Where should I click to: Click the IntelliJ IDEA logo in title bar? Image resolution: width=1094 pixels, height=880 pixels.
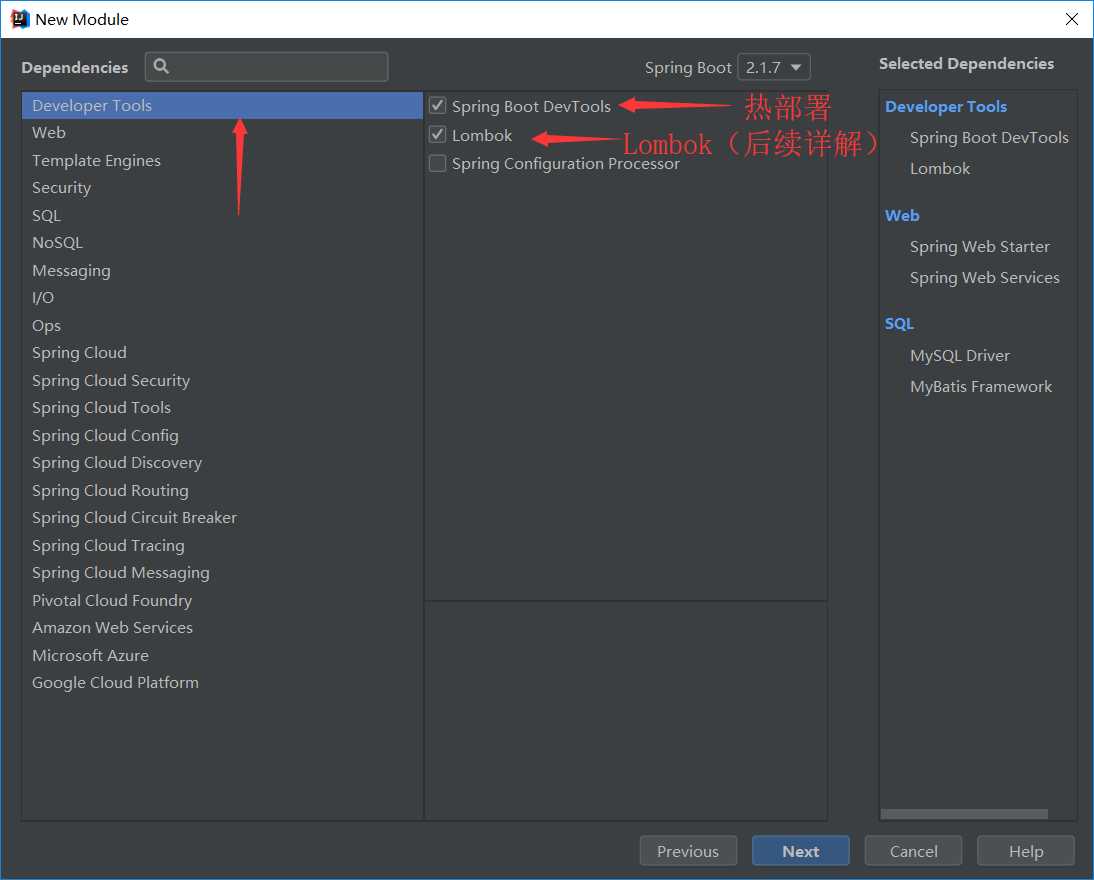click(20, 19)
